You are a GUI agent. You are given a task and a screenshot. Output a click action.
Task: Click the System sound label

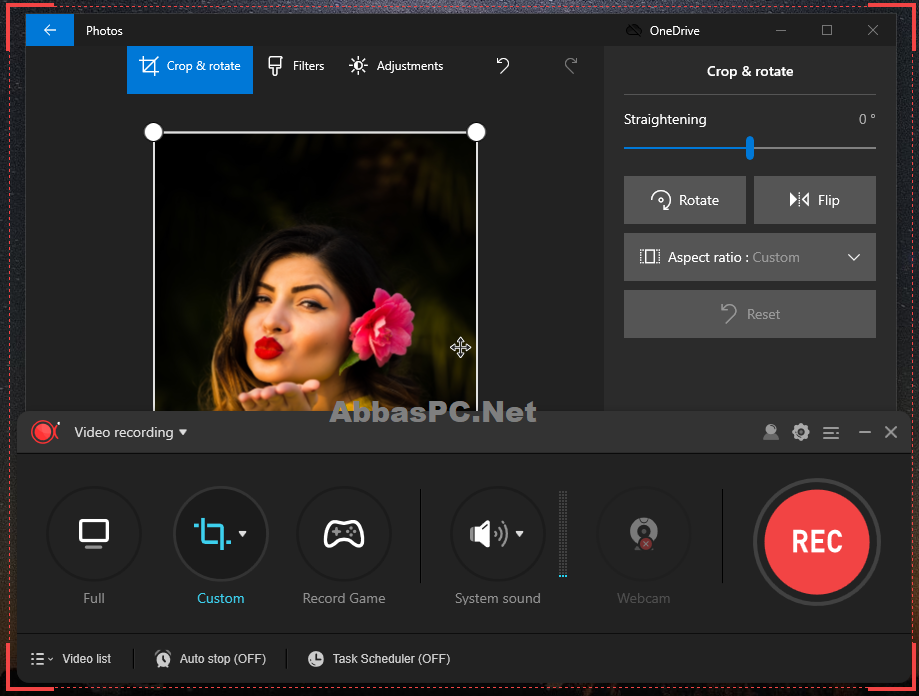pyautogui.click(x=498, y=598)
